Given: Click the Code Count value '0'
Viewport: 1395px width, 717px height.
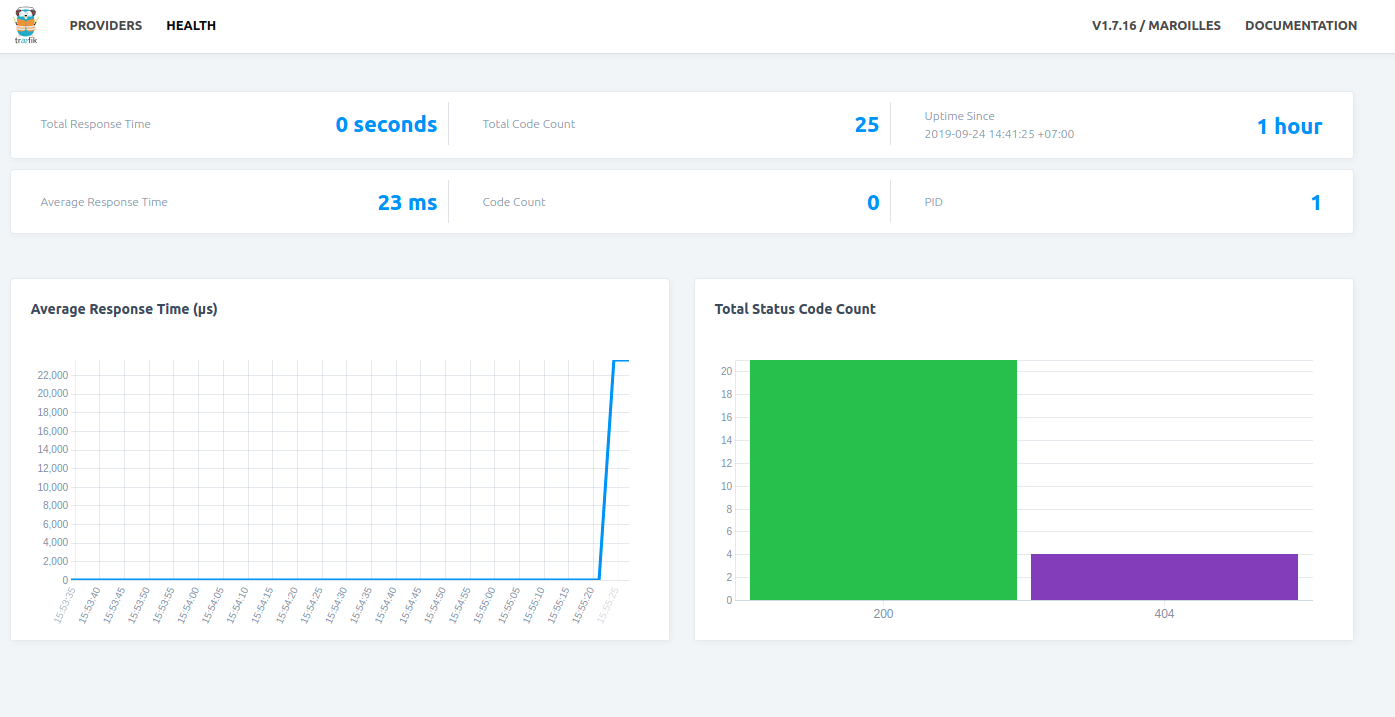Looking at the screenshot, I should point(873,203).
